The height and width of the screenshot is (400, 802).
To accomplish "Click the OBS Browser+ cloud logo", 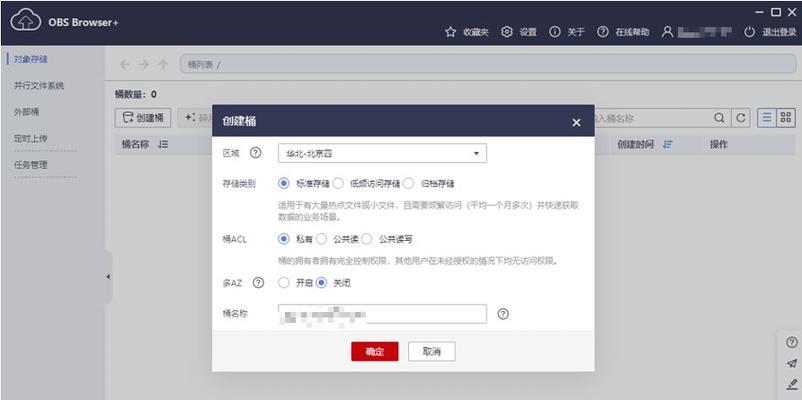I will (x=26, y=21).
